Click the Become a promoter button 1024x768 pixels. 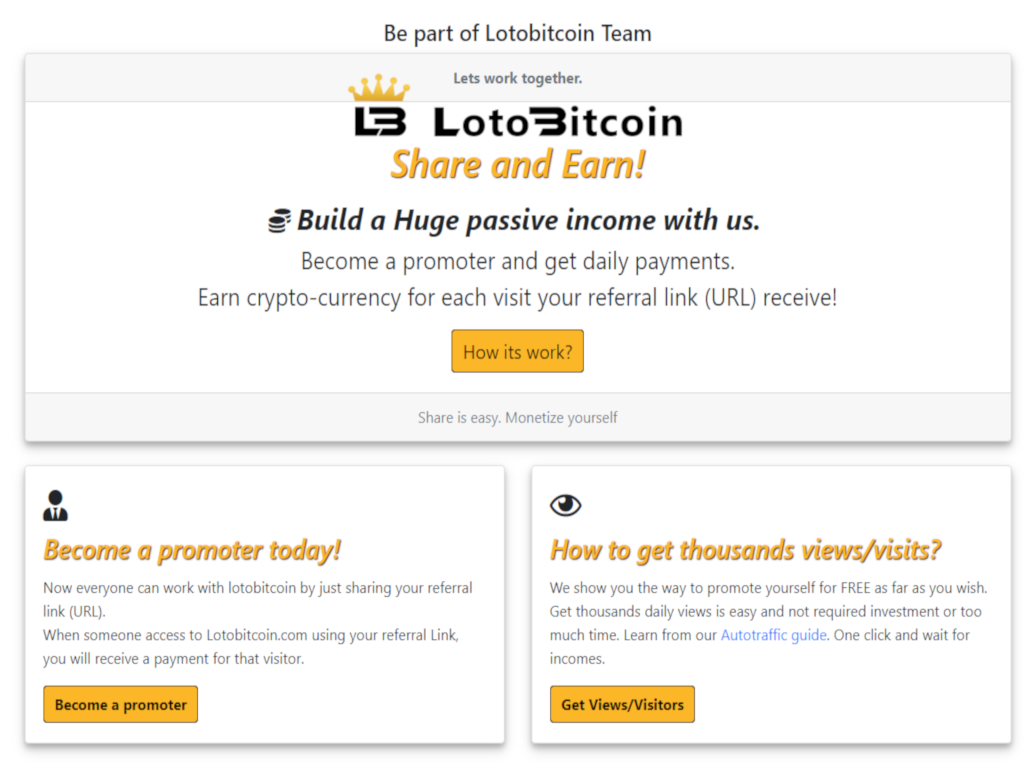tap(121, 705)
